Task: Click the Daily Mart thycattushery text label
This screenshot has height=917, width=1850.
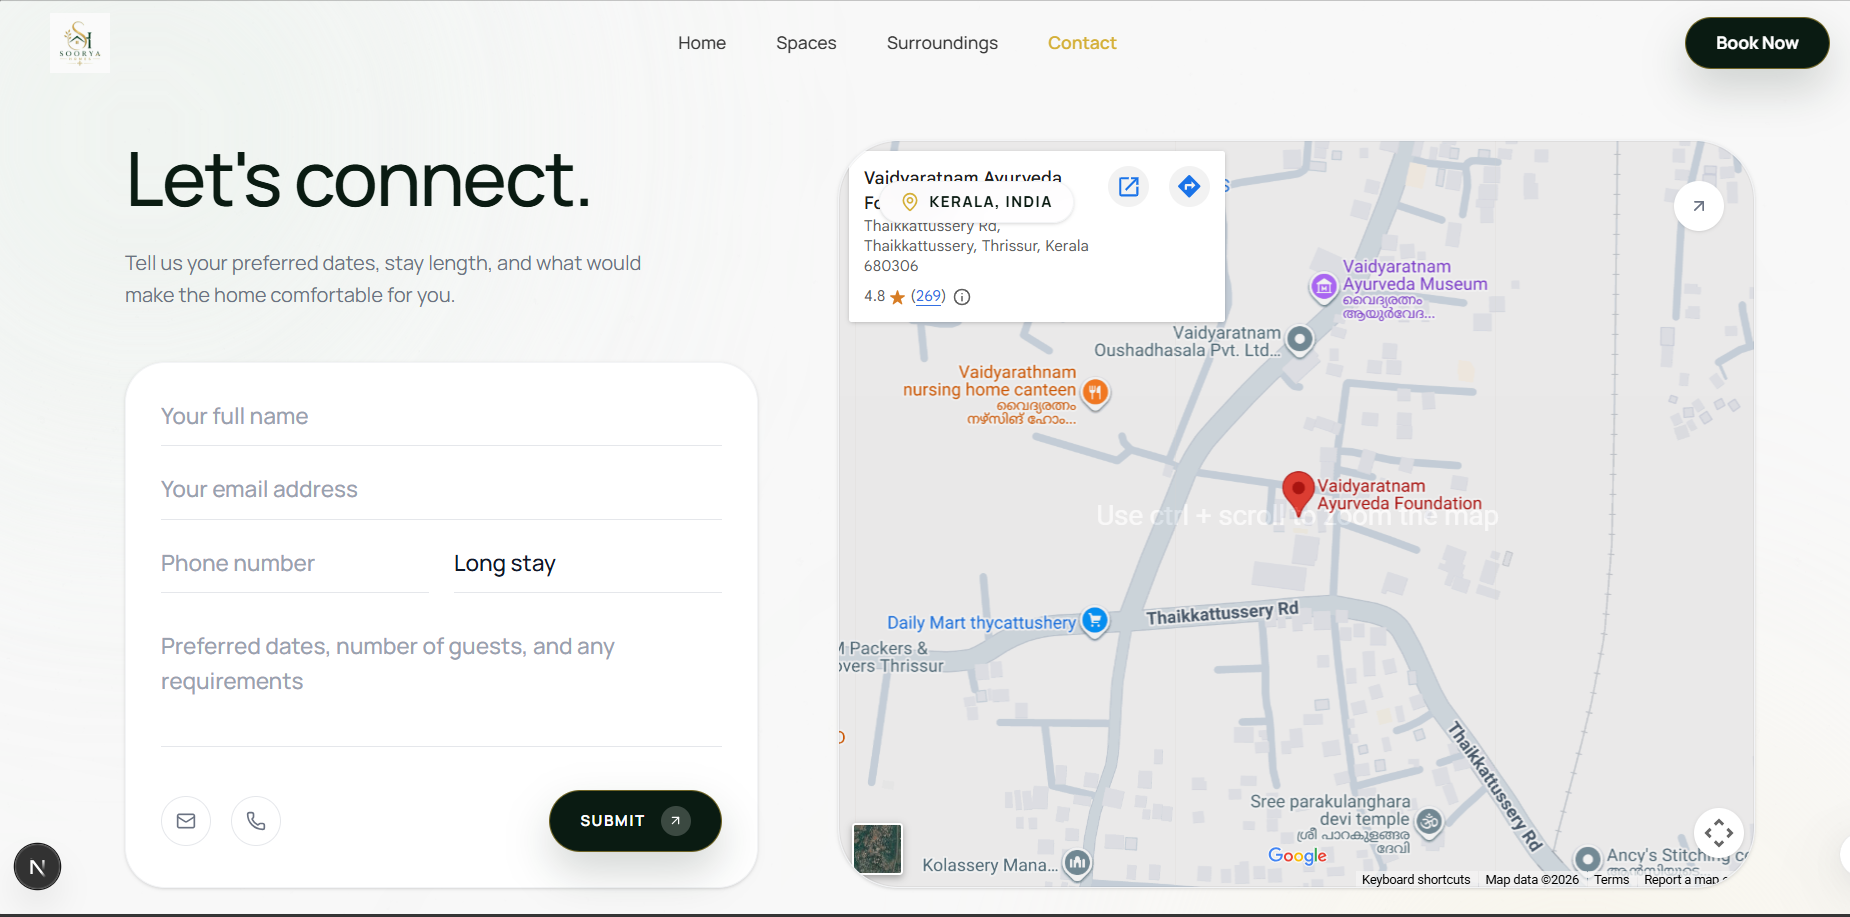Action: 981,623
